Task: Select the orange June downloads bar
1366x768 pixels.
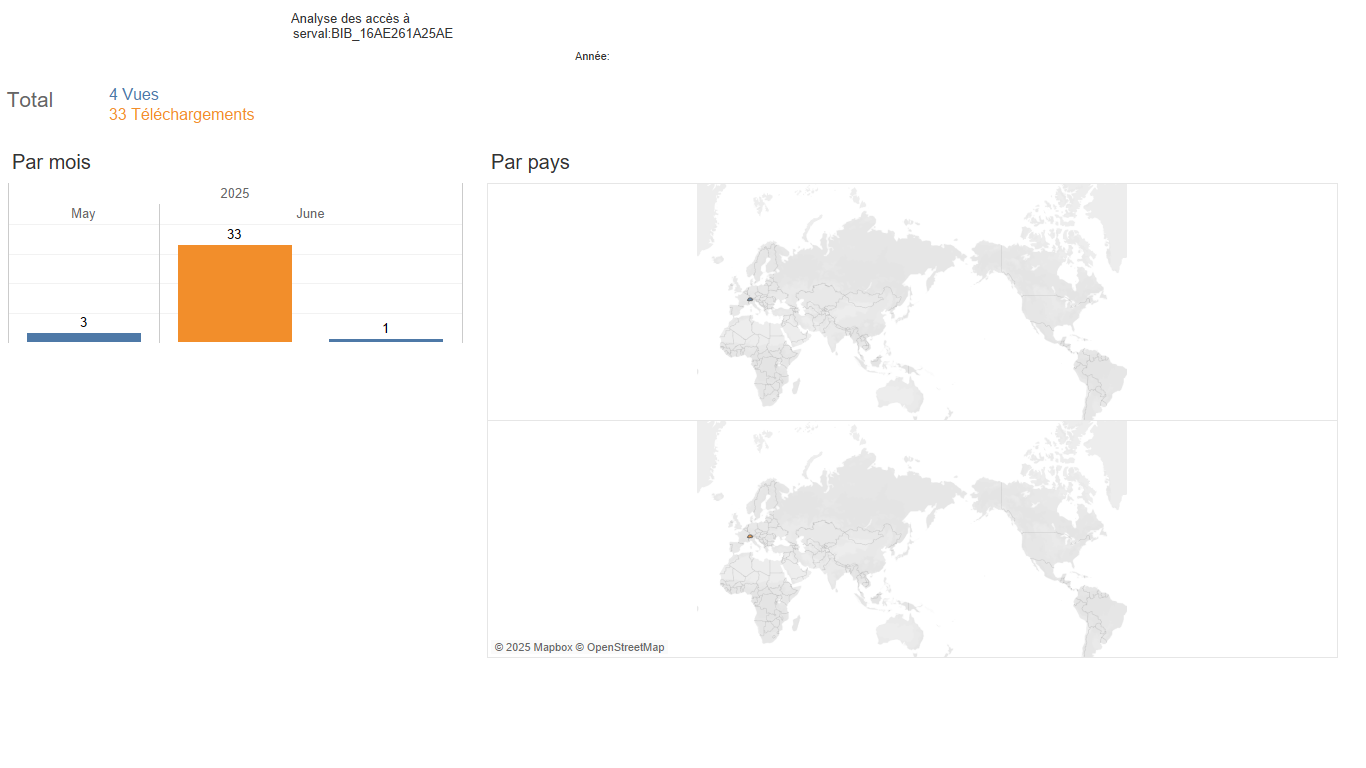Action: tap(235, 293)
